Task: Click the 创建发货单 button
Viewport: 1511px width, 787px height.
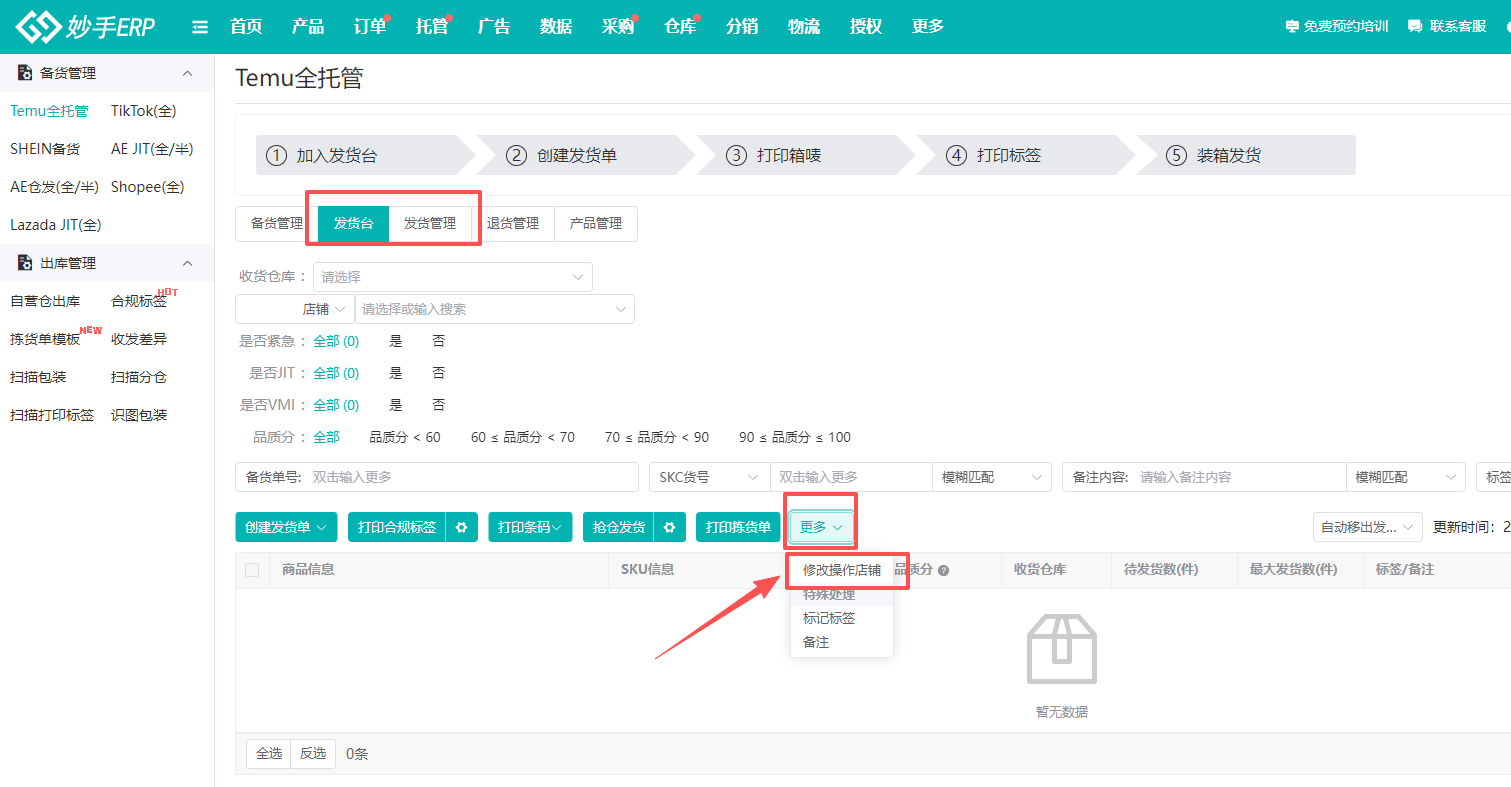Action: (286, 527)
